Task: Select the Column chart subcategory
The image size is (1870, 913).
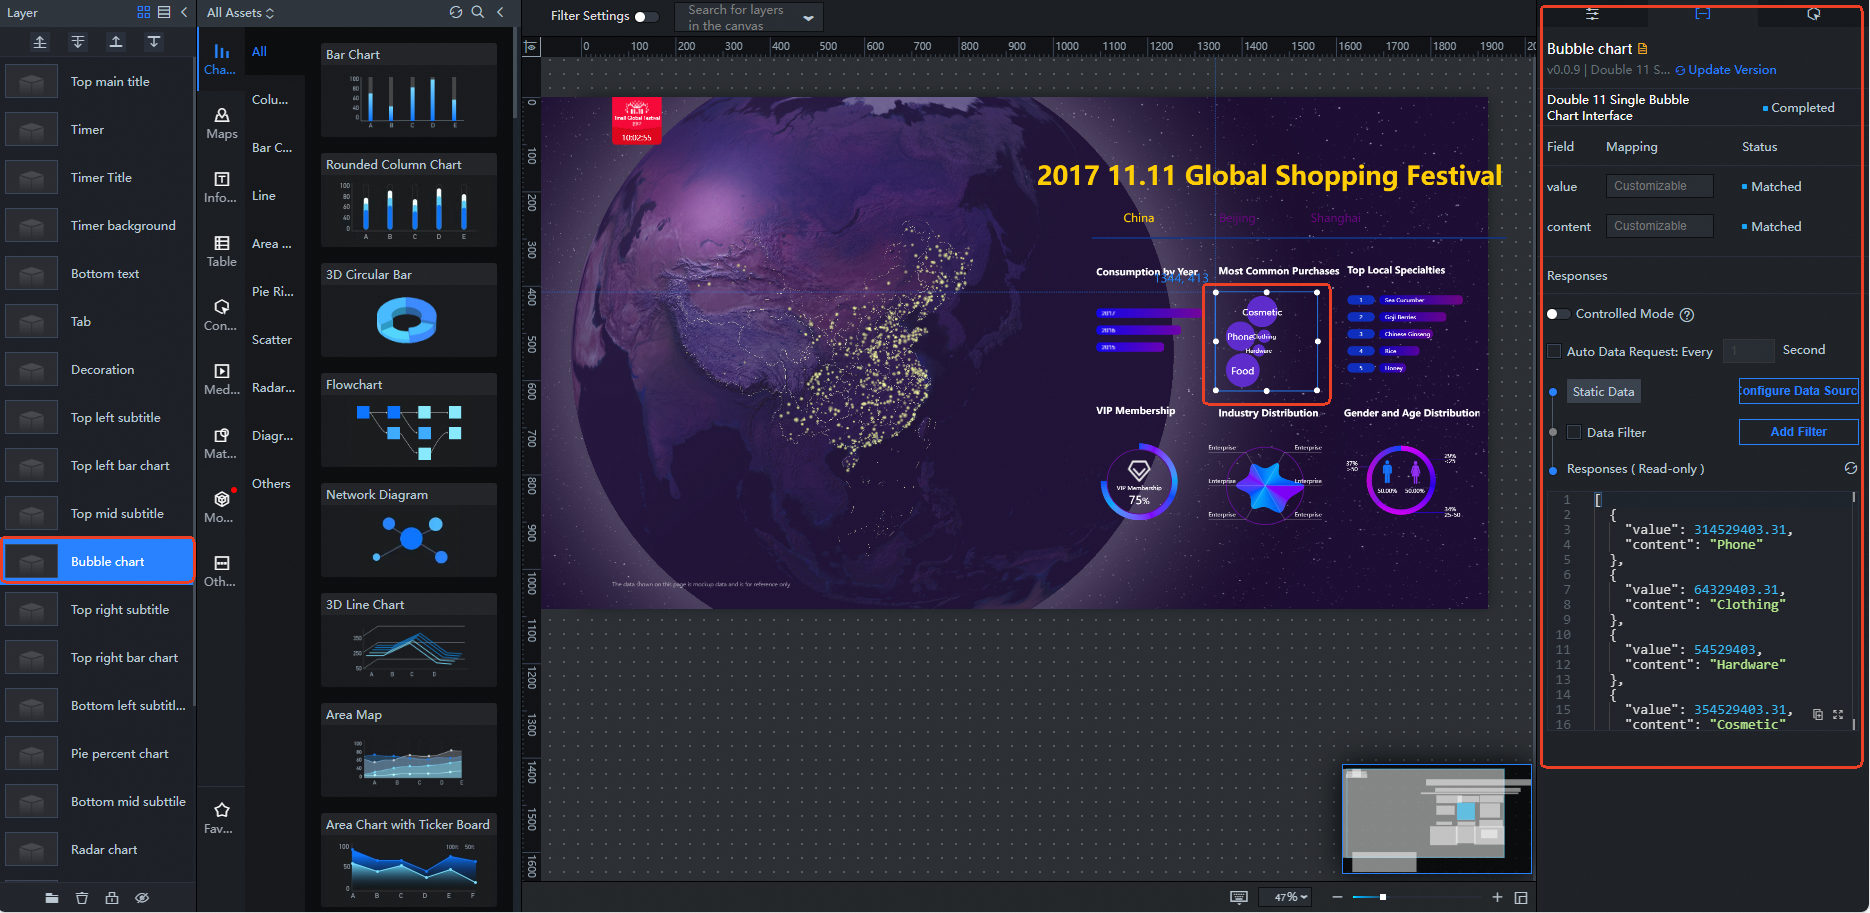Action: pos(270,100)
